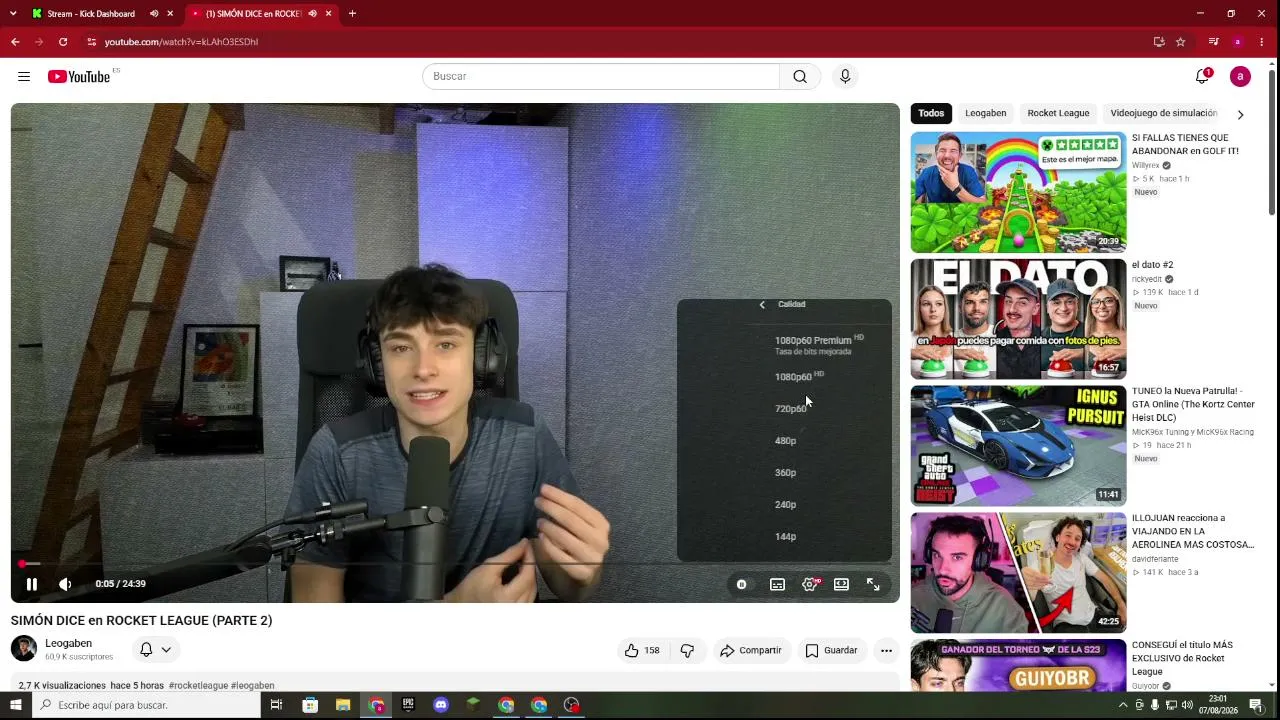Open the YouTube account avatar menu

point(1240,77)
